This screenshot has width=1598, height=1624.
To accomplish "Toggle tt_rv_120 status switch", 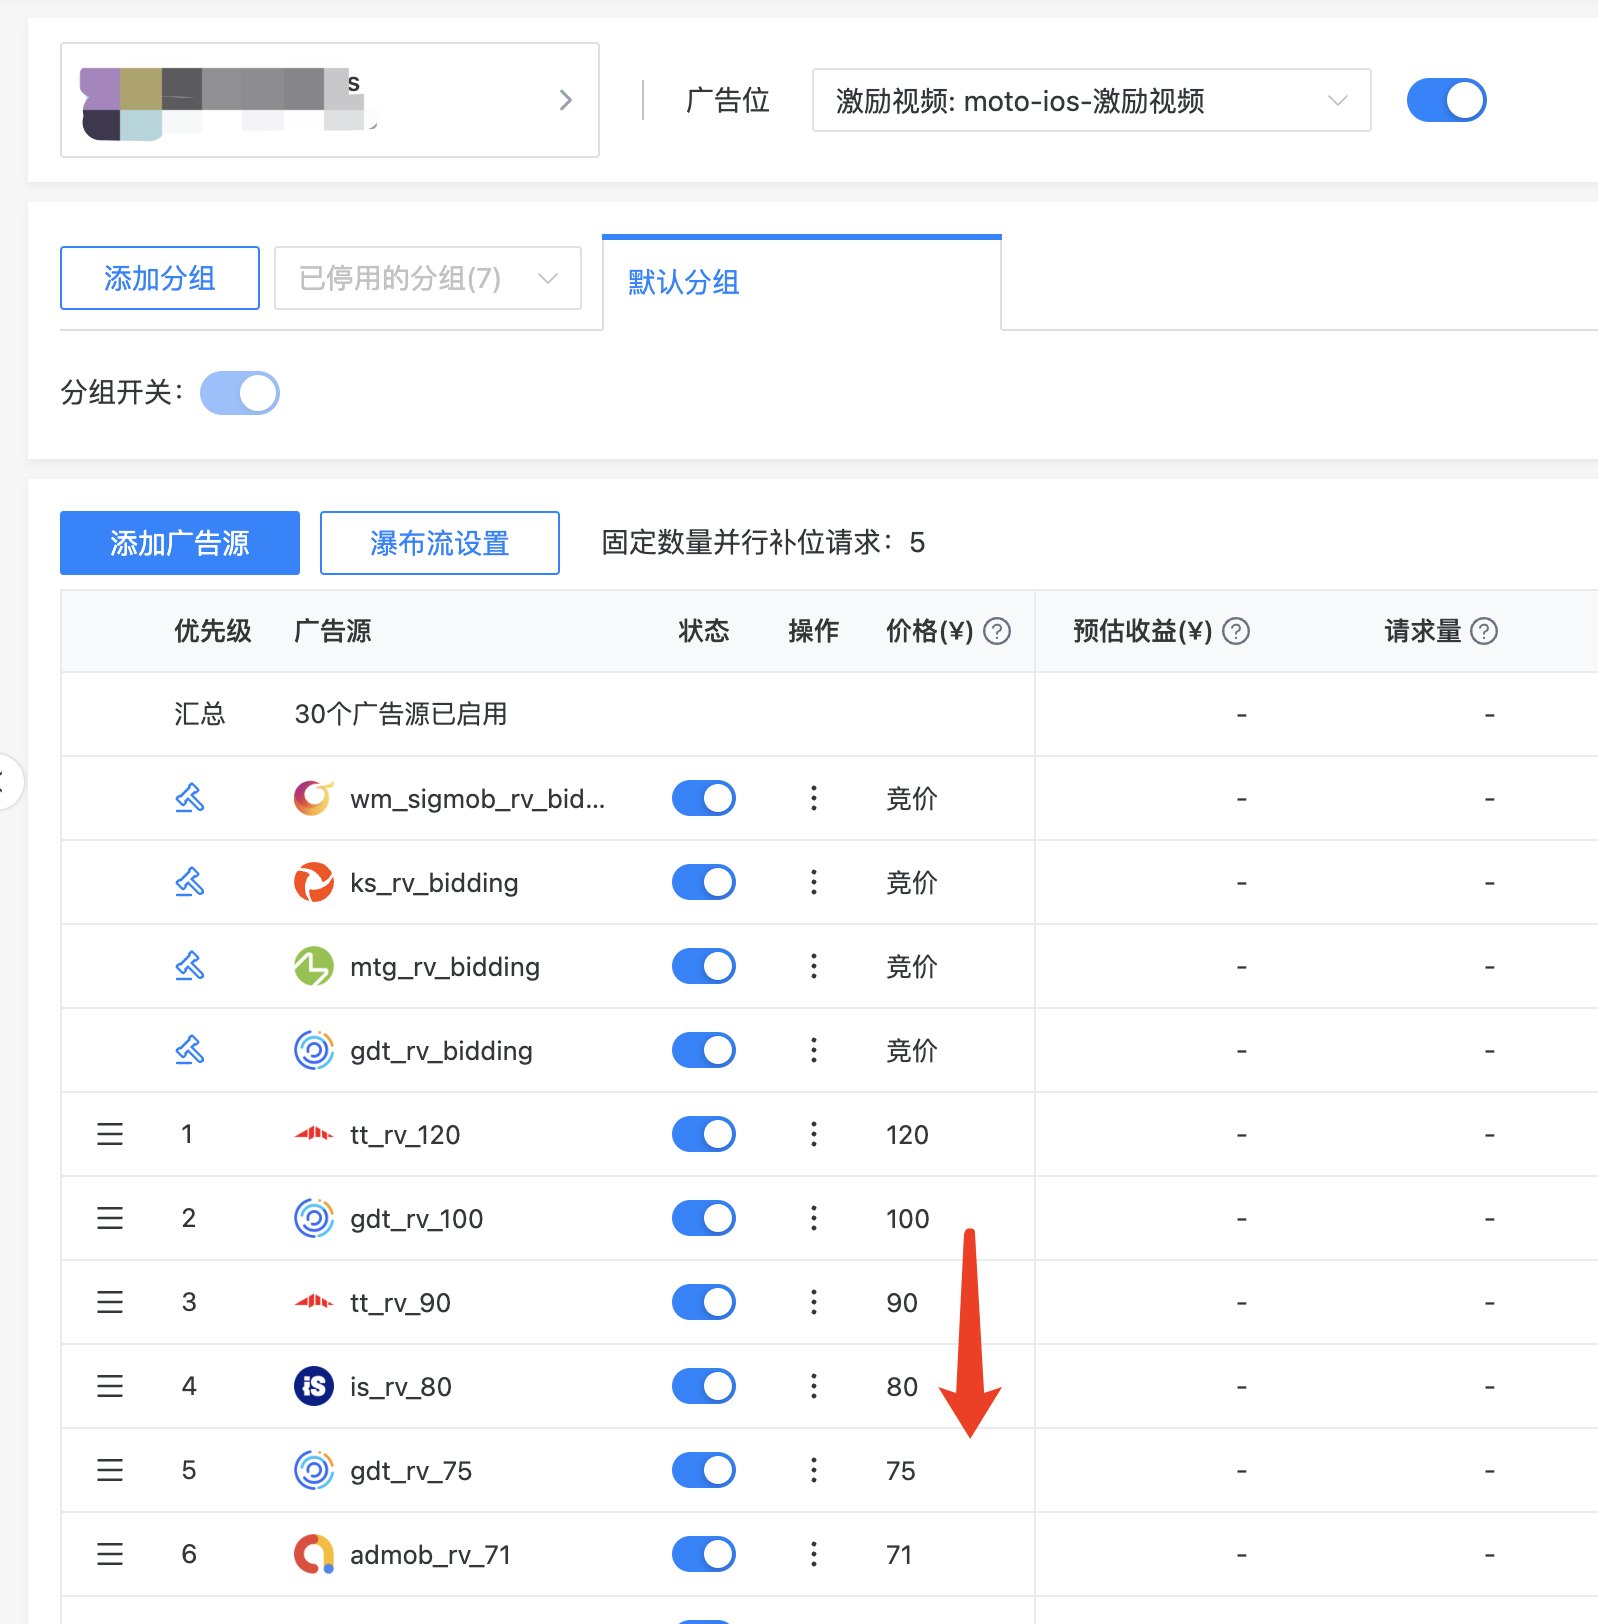I will [704, 1134].
